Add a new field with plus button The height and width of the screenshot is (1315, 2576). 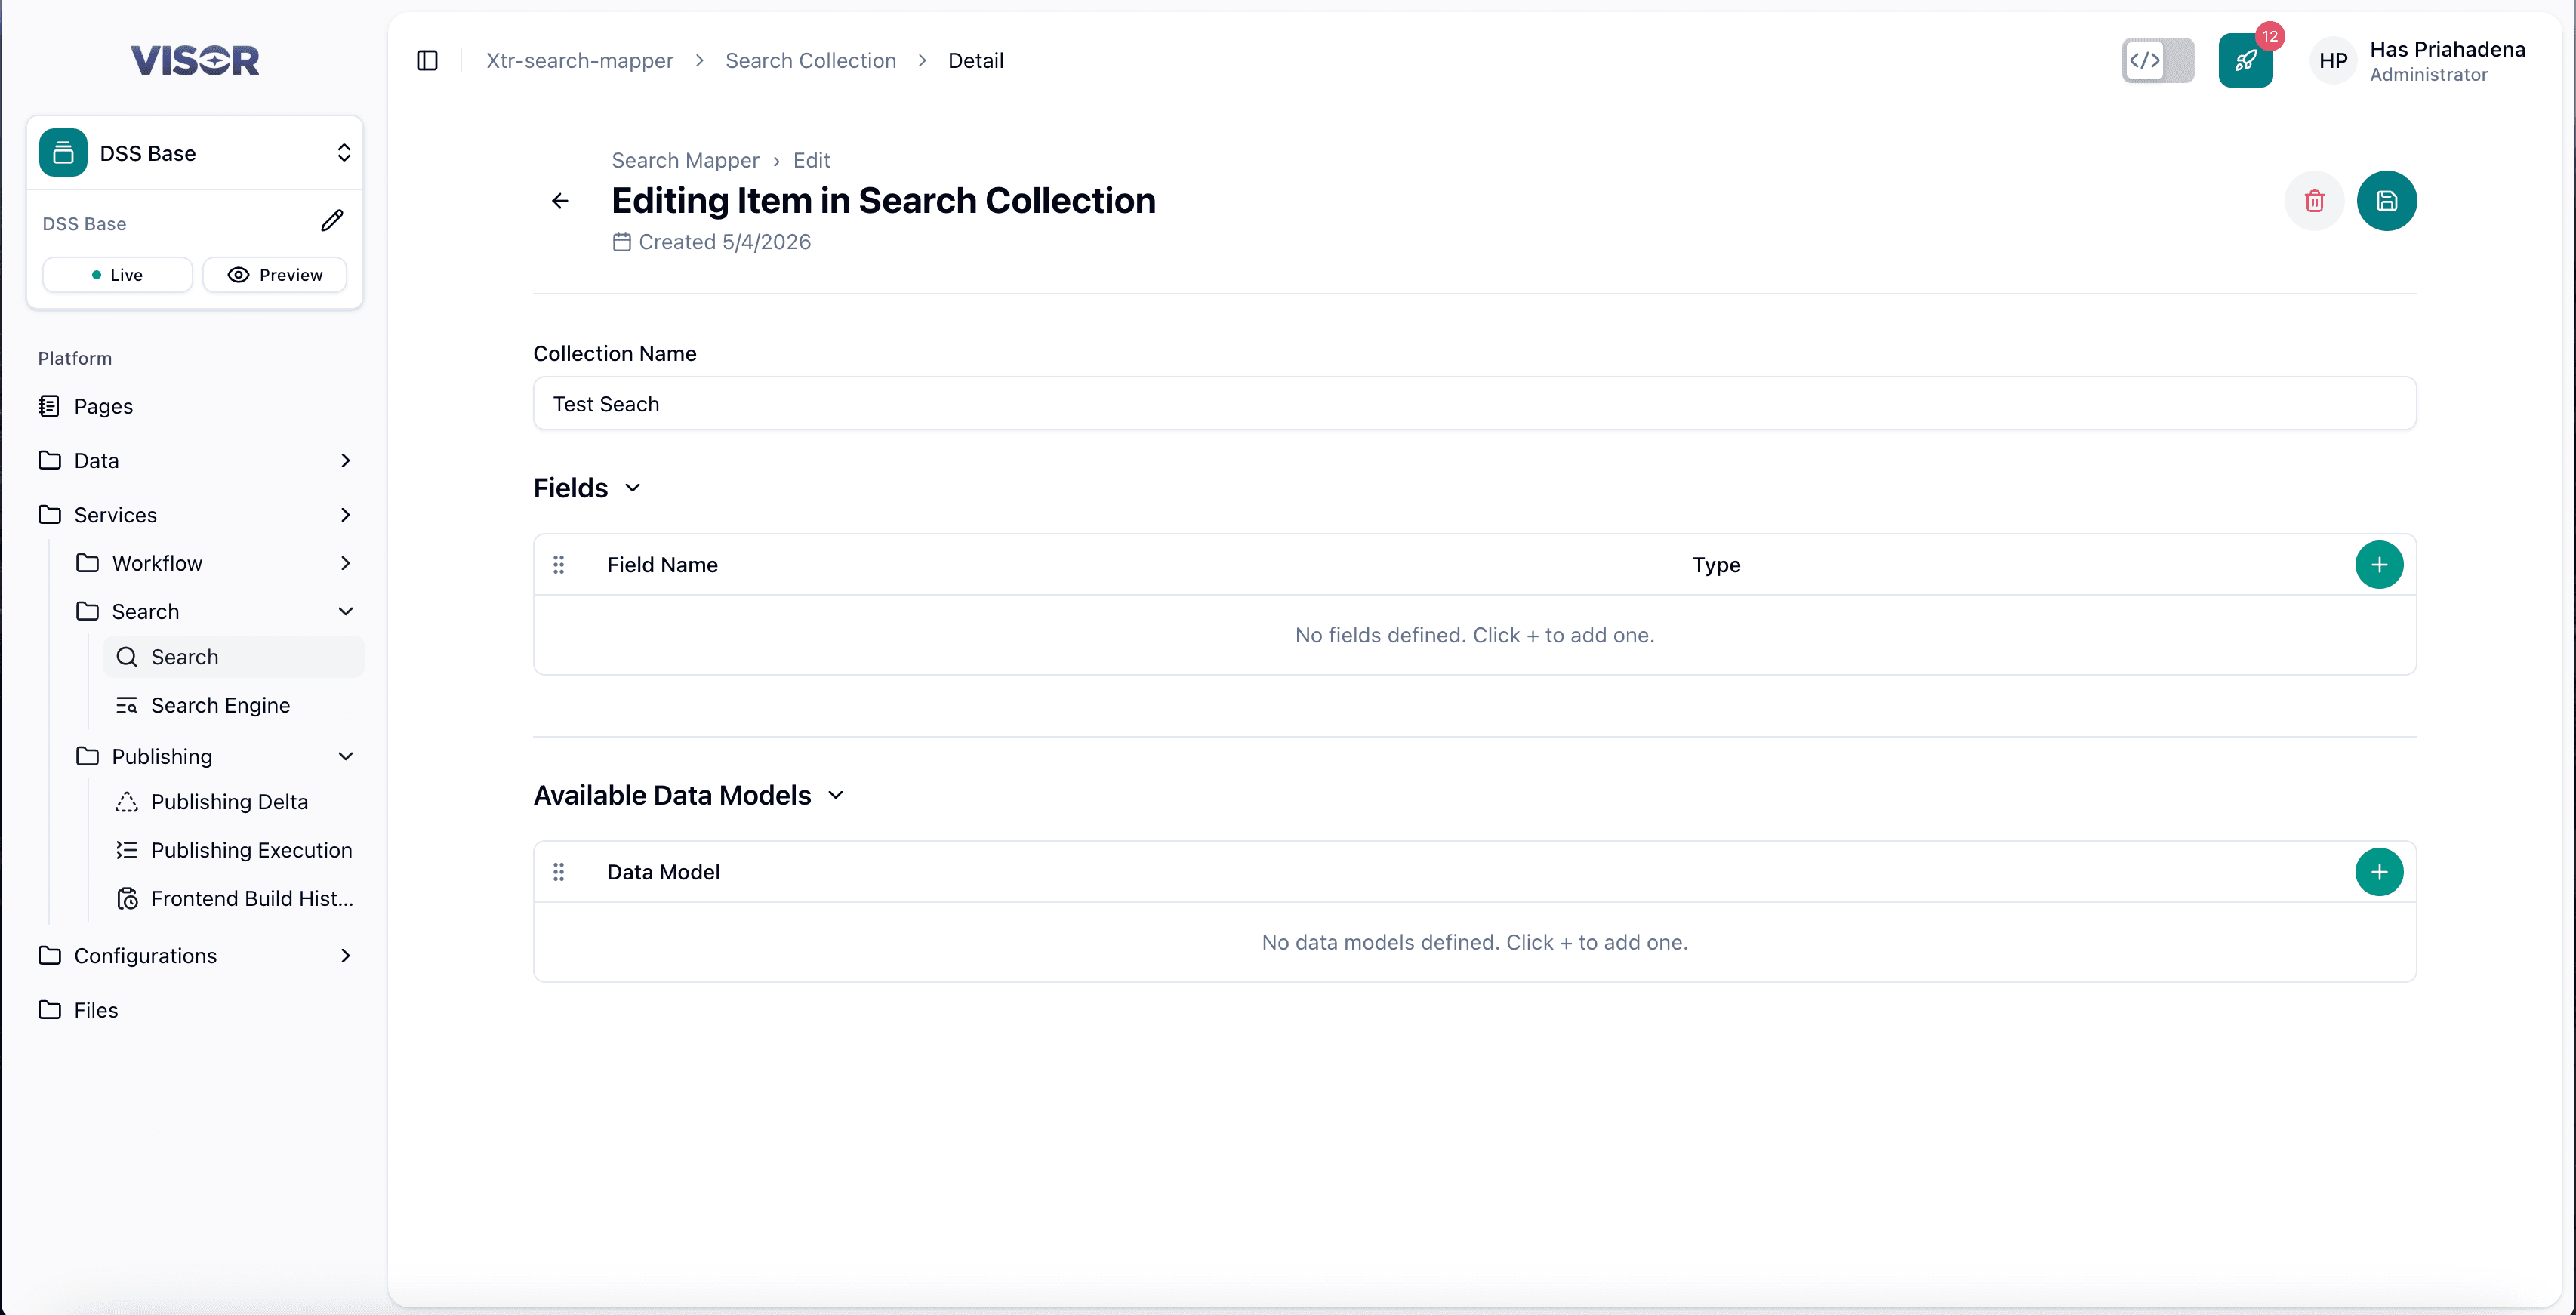[x=2379, y=565]
